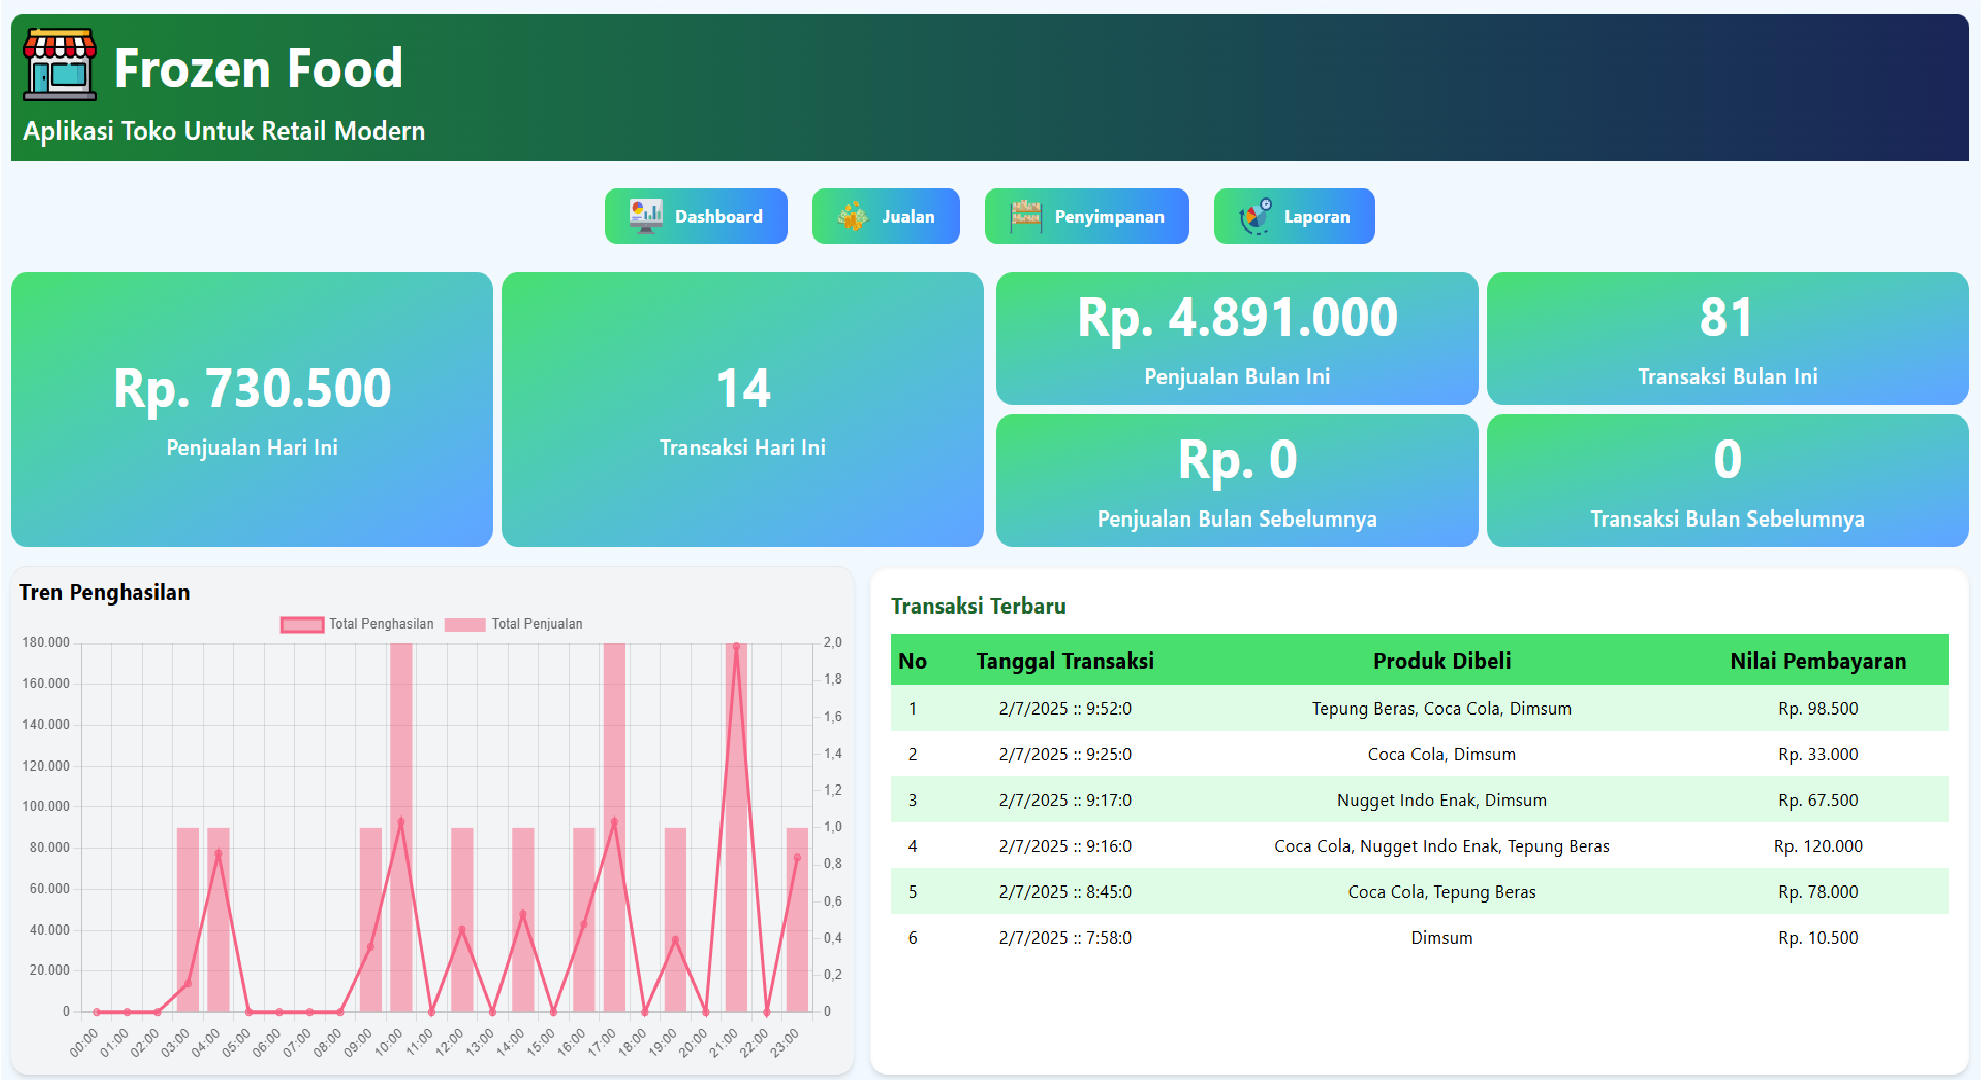
Task: Select the Transaksi Bulan Ini card
Action: (x=1728, y=338)
